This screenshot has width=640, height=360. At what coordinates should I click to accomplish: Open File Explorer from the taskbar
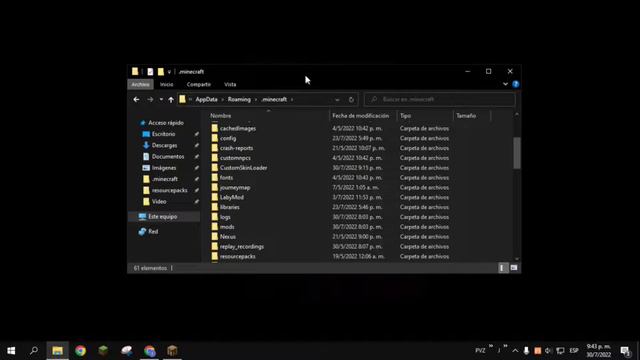click(x=57, y=351)
